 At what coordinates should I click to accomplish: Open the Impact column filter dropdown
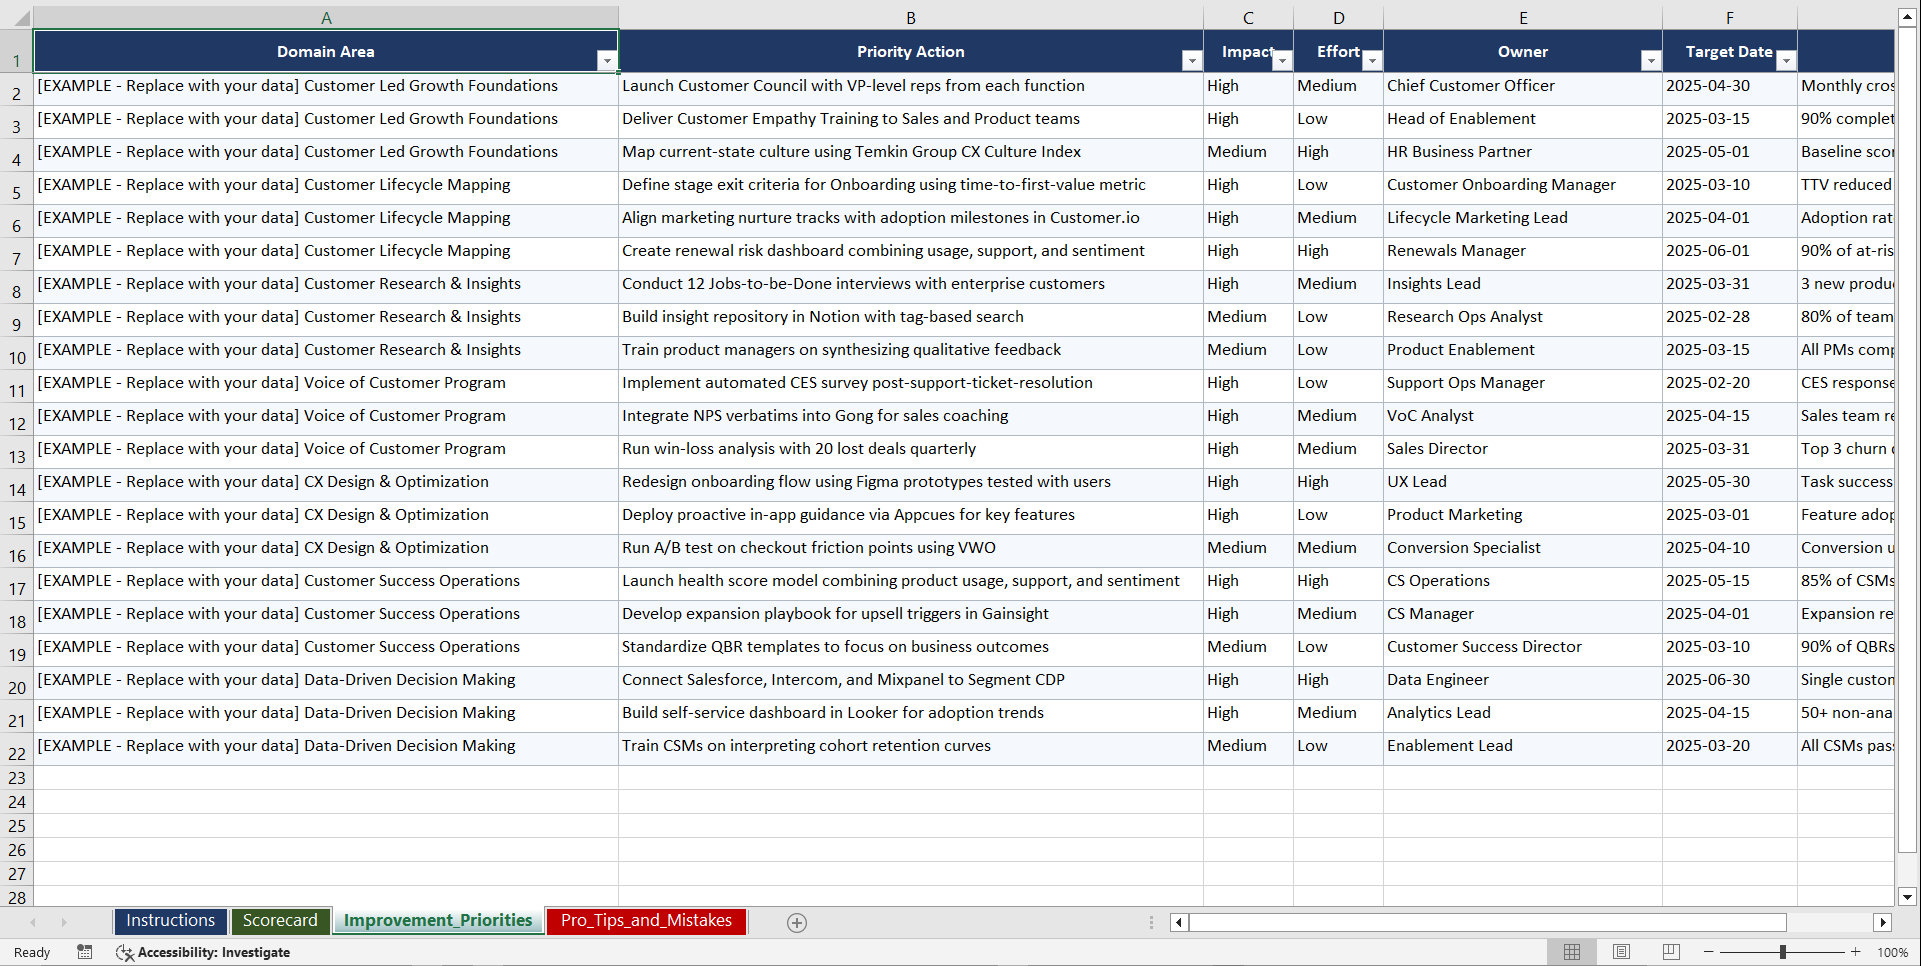pos(1283,60)
